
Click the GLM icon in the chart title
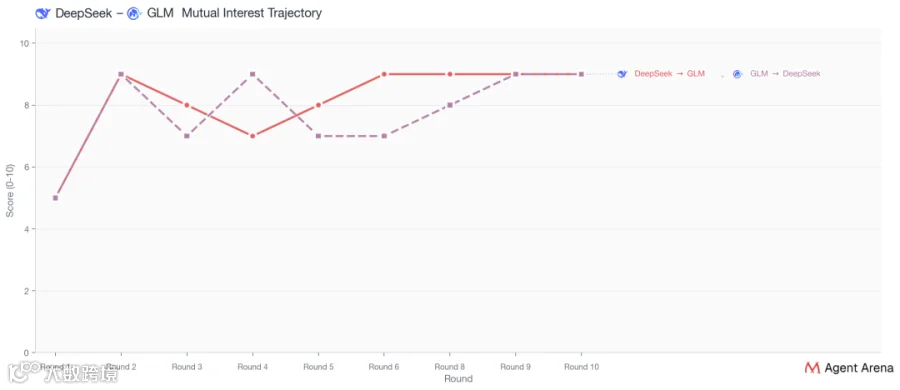pos(134,13)
